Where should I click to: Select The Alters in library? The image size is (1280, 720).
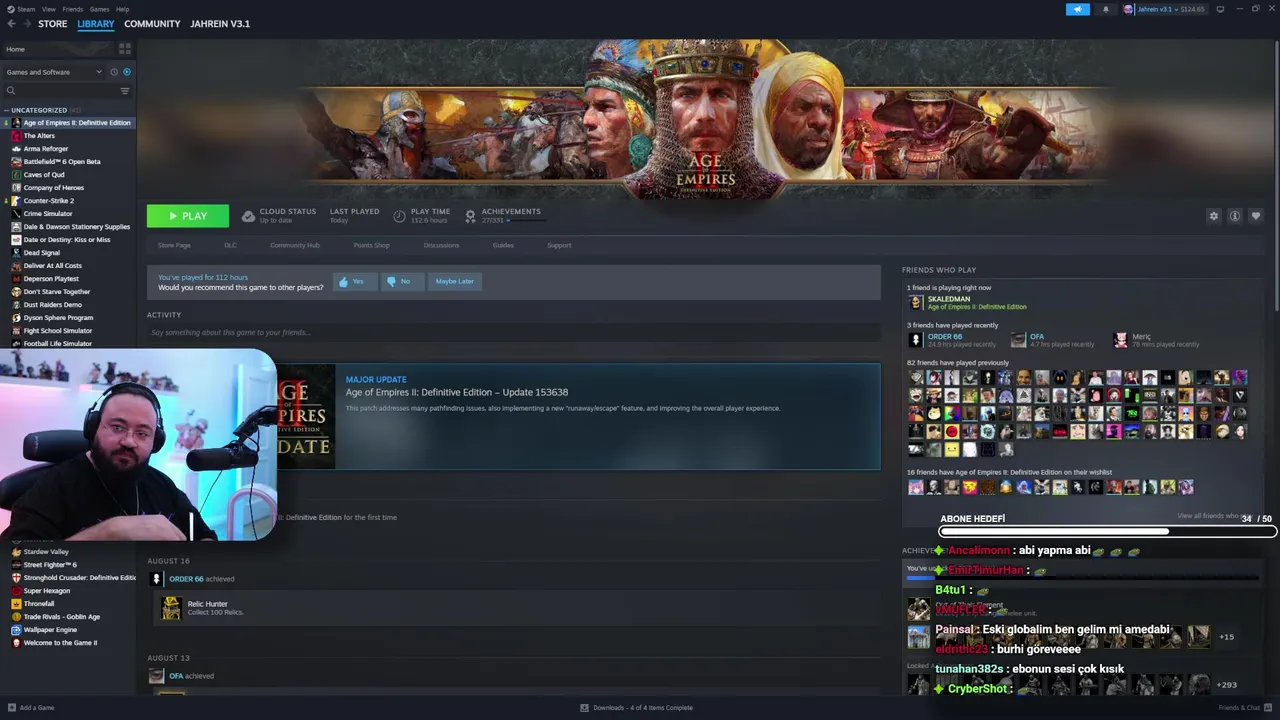[39, 136]
